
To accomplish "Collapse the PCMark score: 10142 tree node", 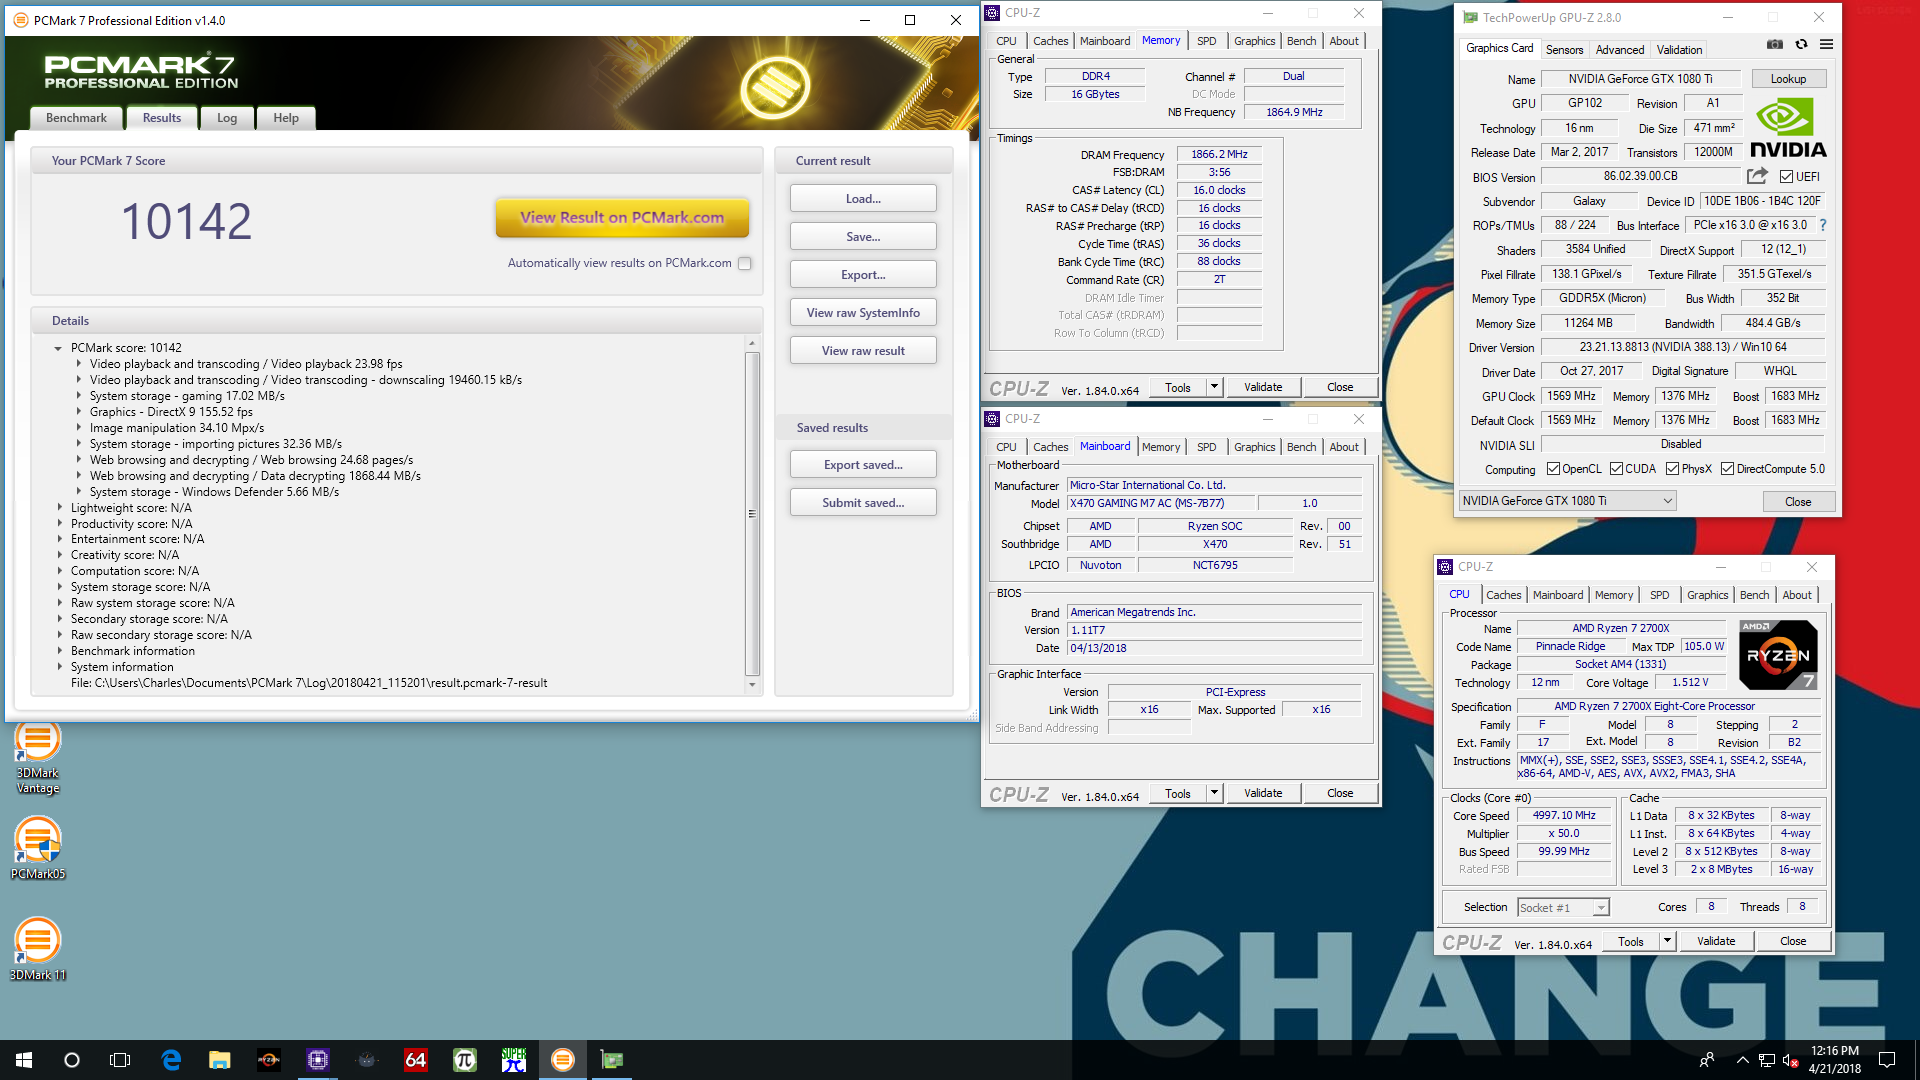I will pyautogui.click(x=58, y=349).
